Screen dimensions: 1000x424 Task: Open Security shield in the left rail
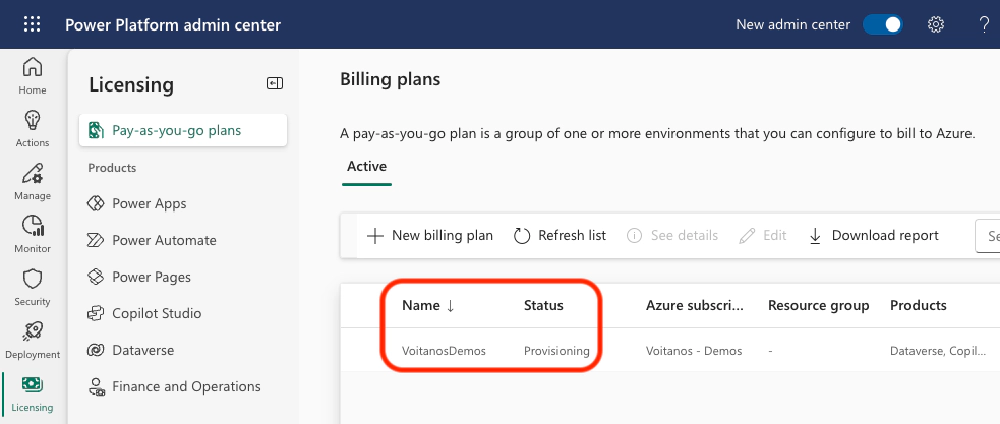(x=32, y=288)
